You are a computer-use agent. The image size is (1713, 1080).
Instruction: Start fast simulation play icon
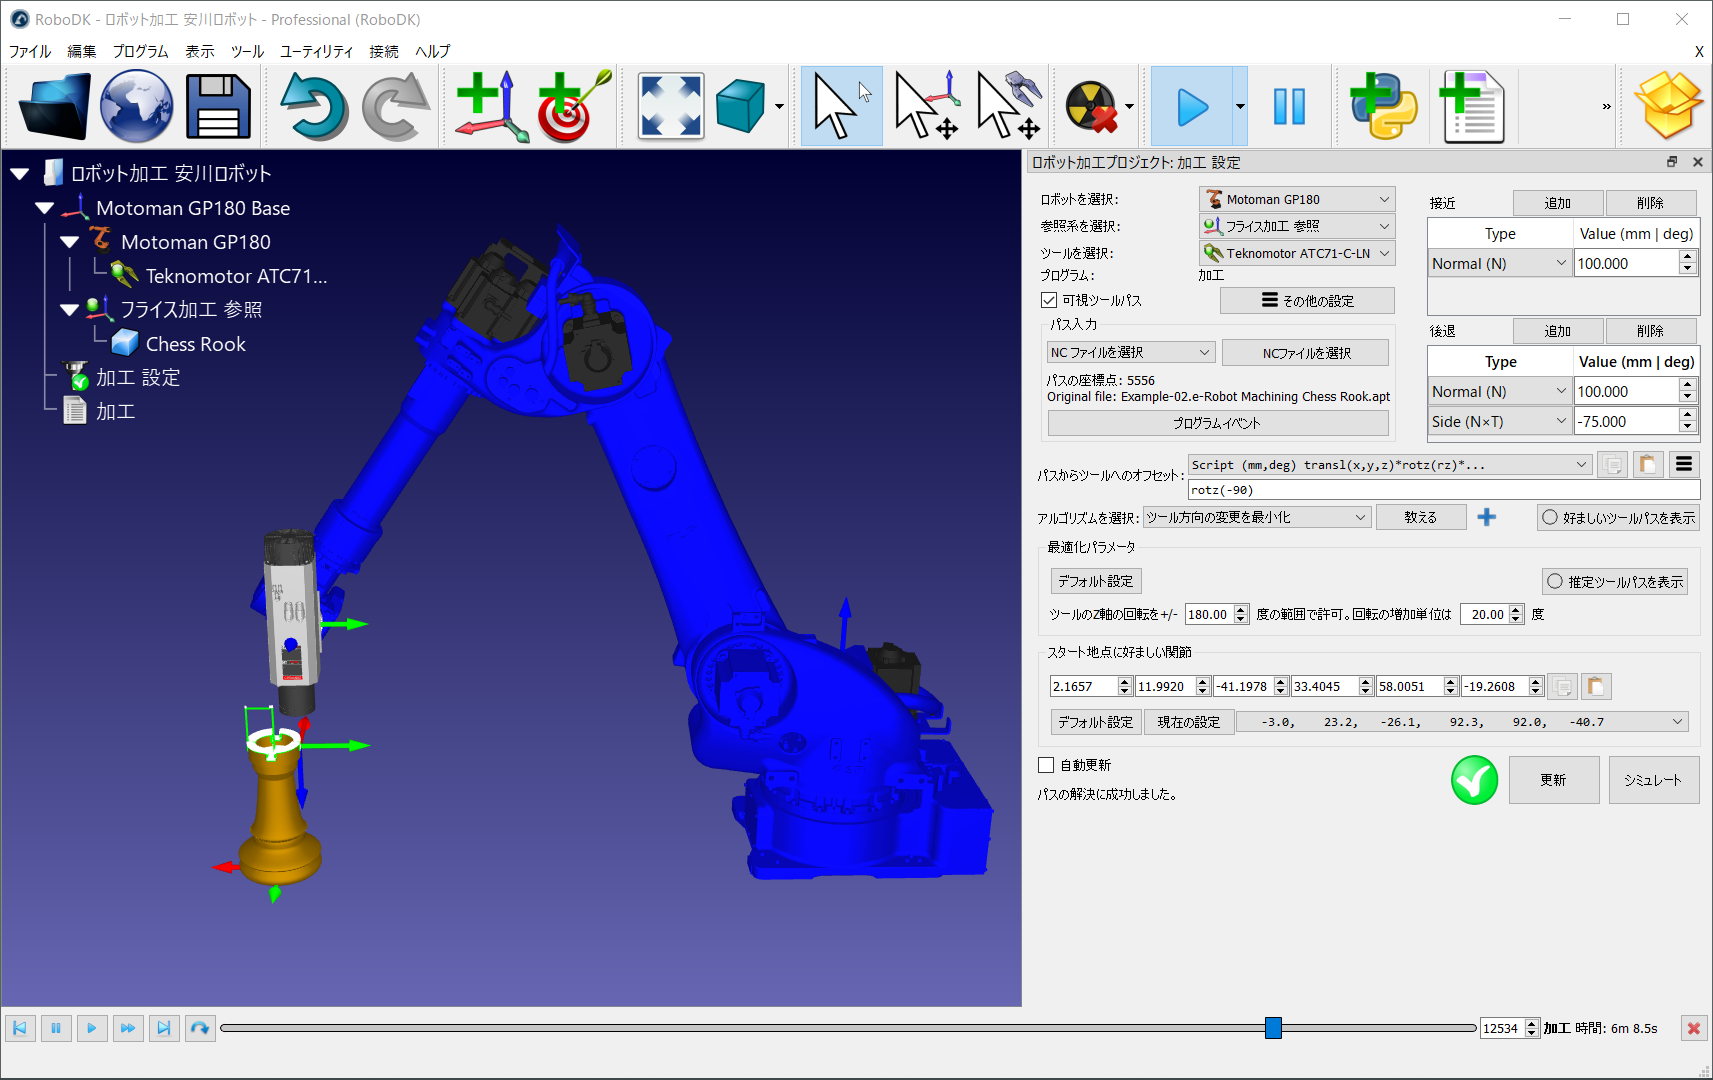click(x=1192, y=106)
